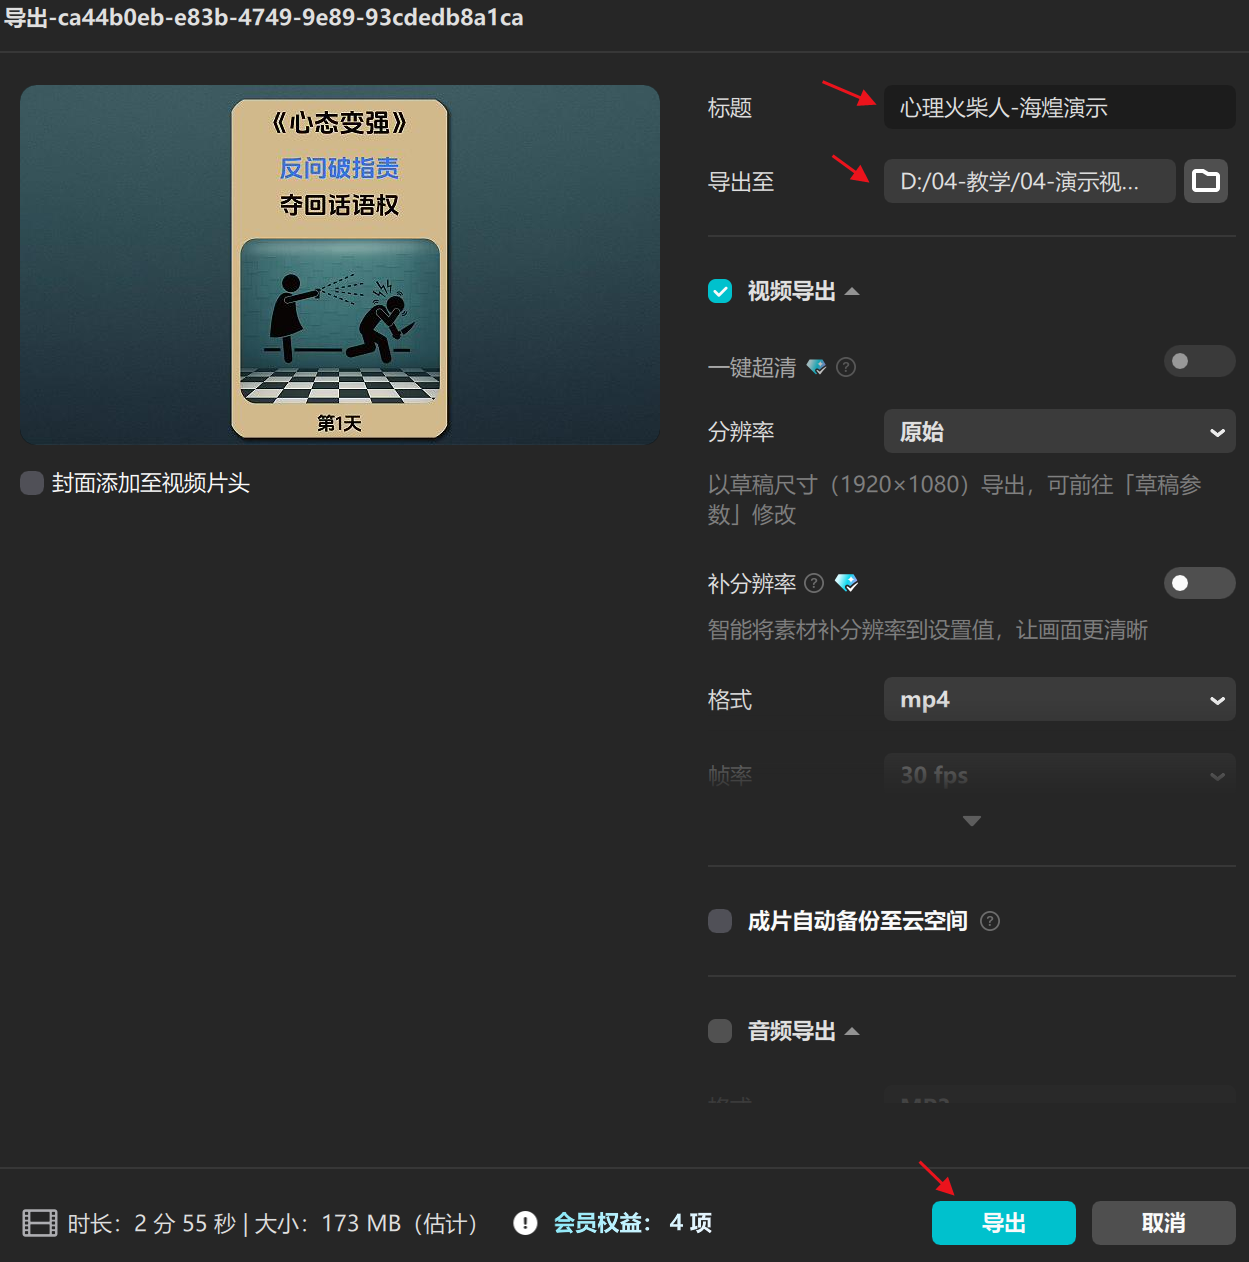The width and height of the screenshot is (1249, 1262).
Task: Click the folder icon to browse export location
Action: 1205,181
